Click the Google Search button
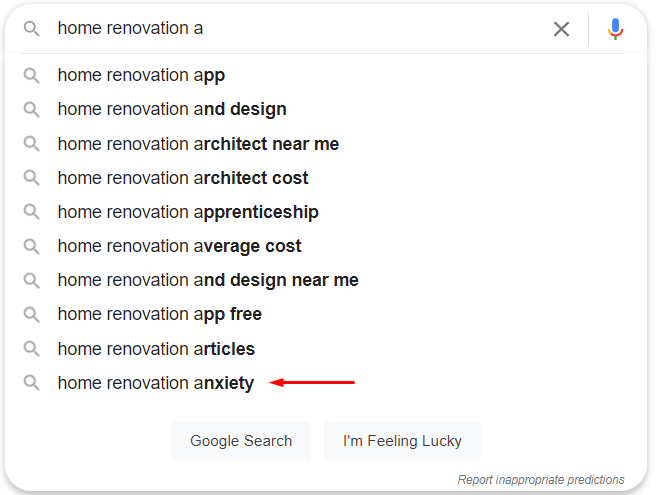This screenshot has height=495, width=660. 241,441
